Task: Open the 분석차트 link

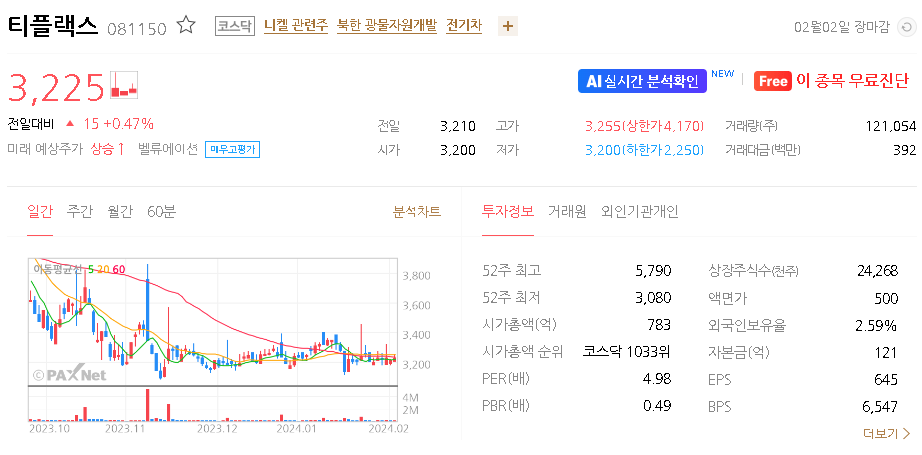Action: click(417, 212)
